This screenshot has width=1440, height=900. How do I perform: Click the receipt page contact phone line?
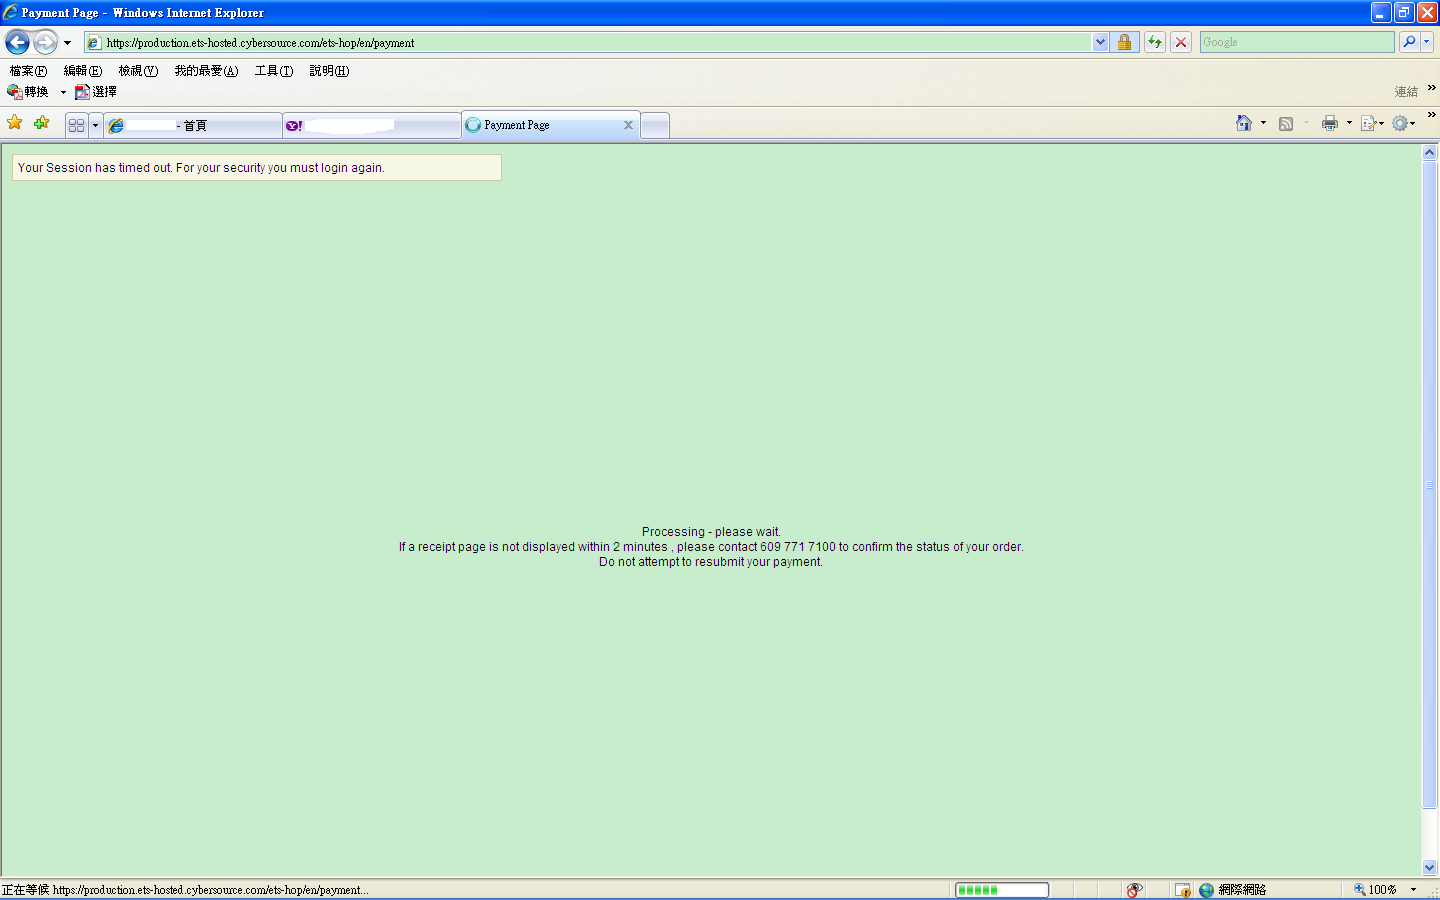tap(711, 547)
